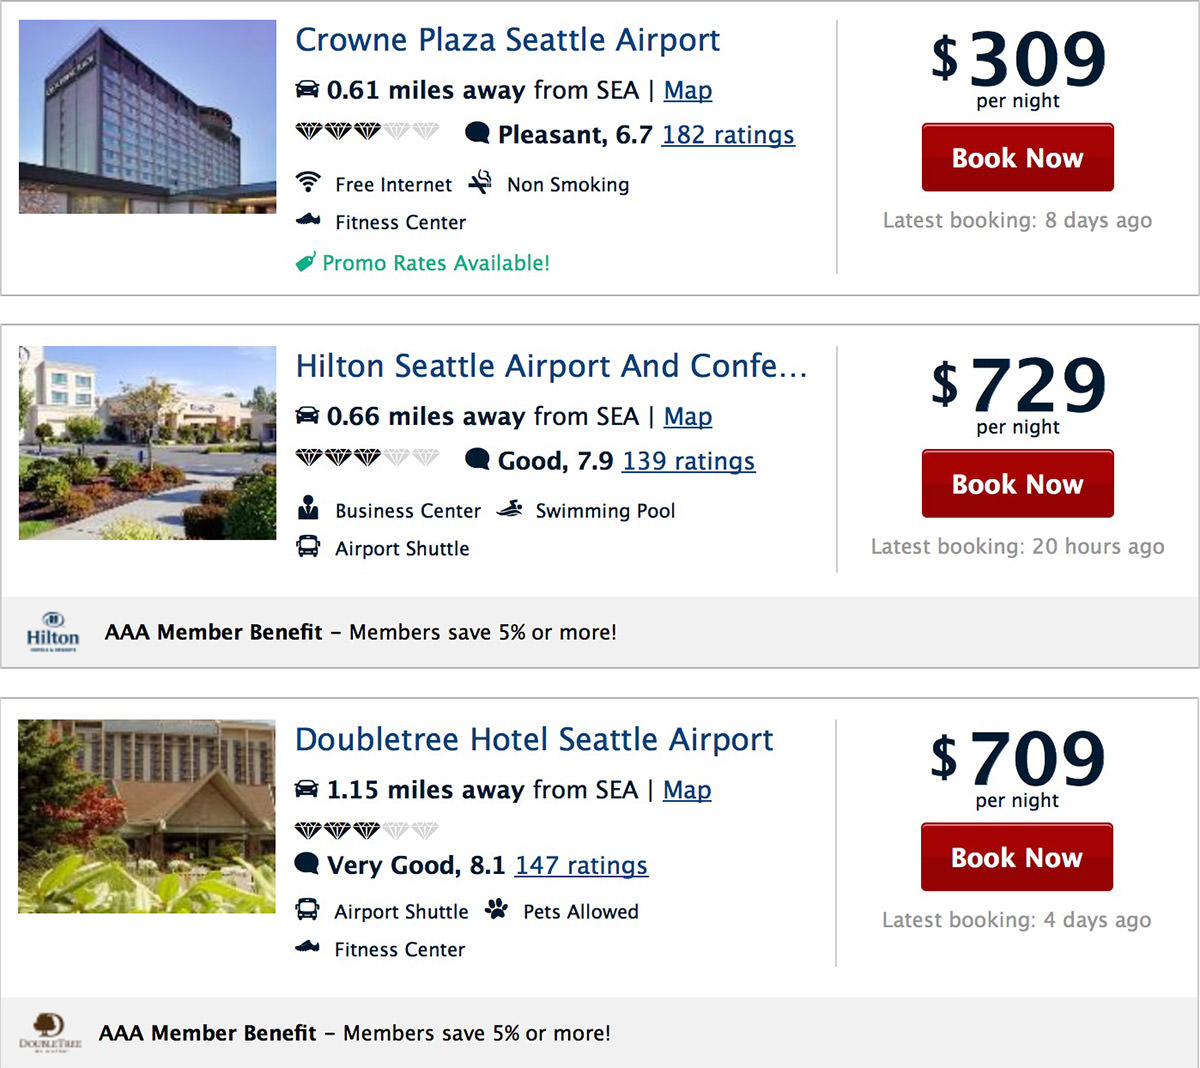View the 147 ratings for Doubletree
Screen dimensions: 1200x1068
click(x=581, y=865)
